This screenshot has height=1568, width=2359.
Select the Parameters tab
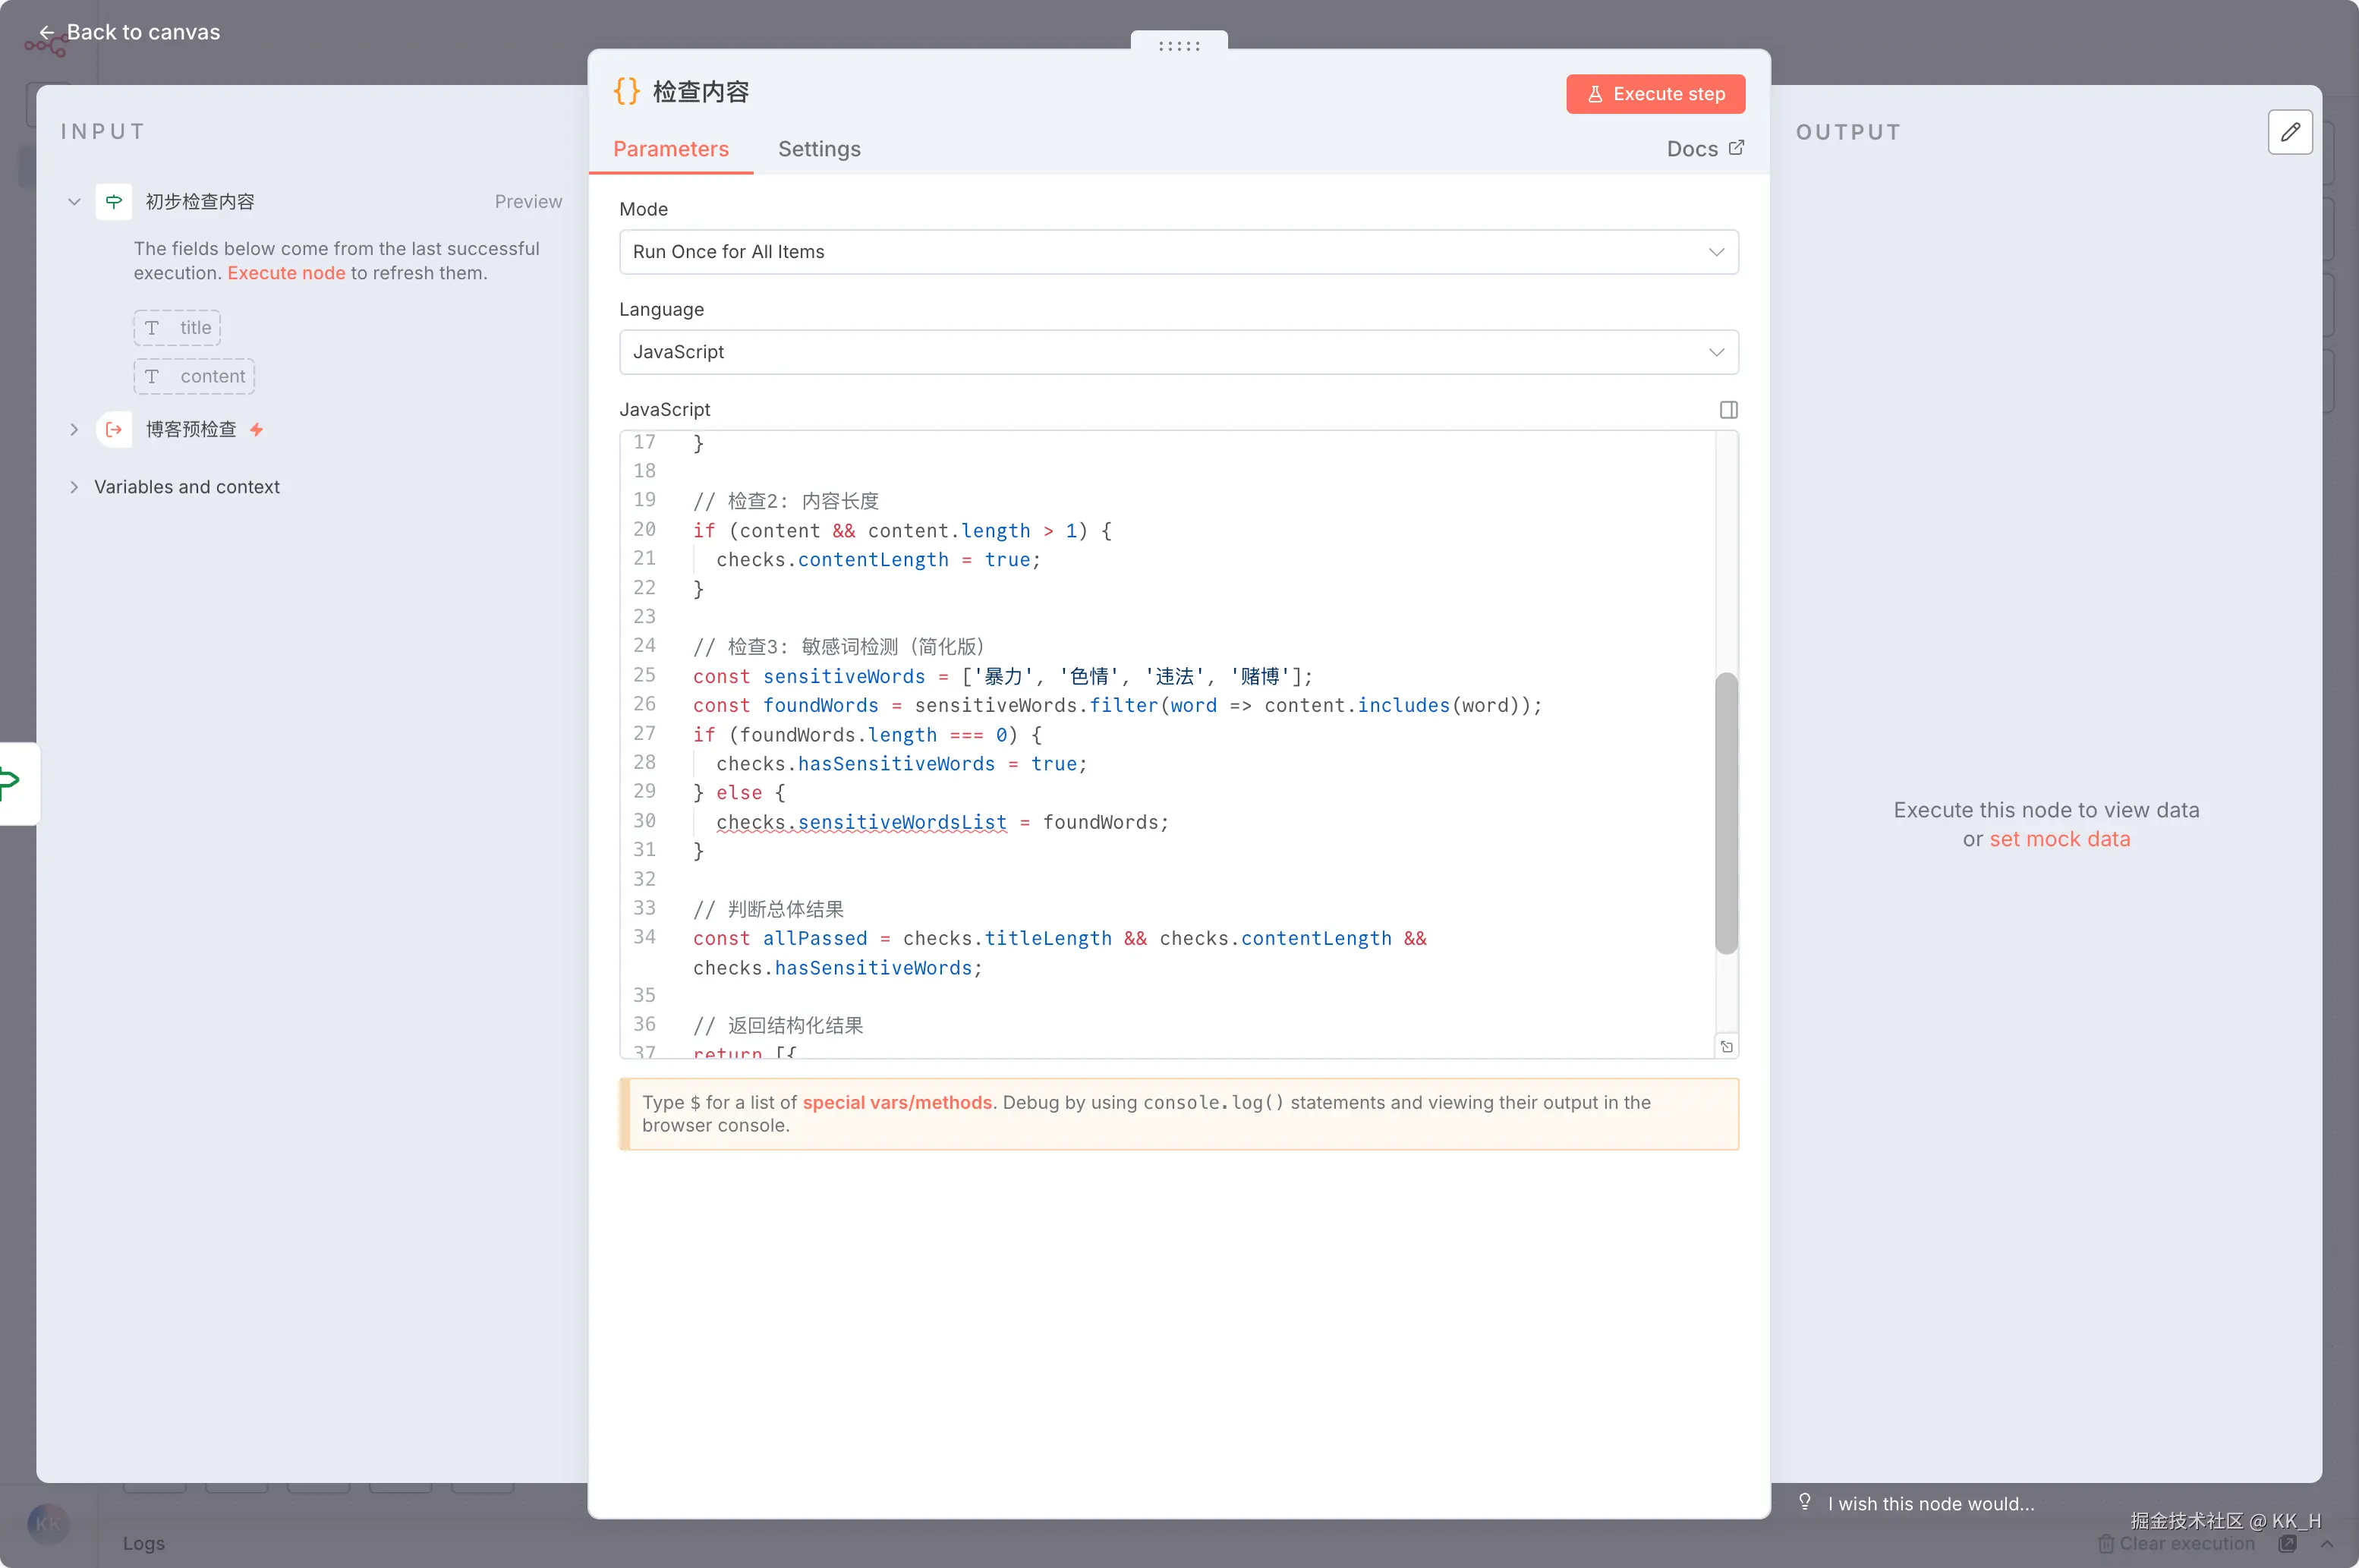point(670,149)
